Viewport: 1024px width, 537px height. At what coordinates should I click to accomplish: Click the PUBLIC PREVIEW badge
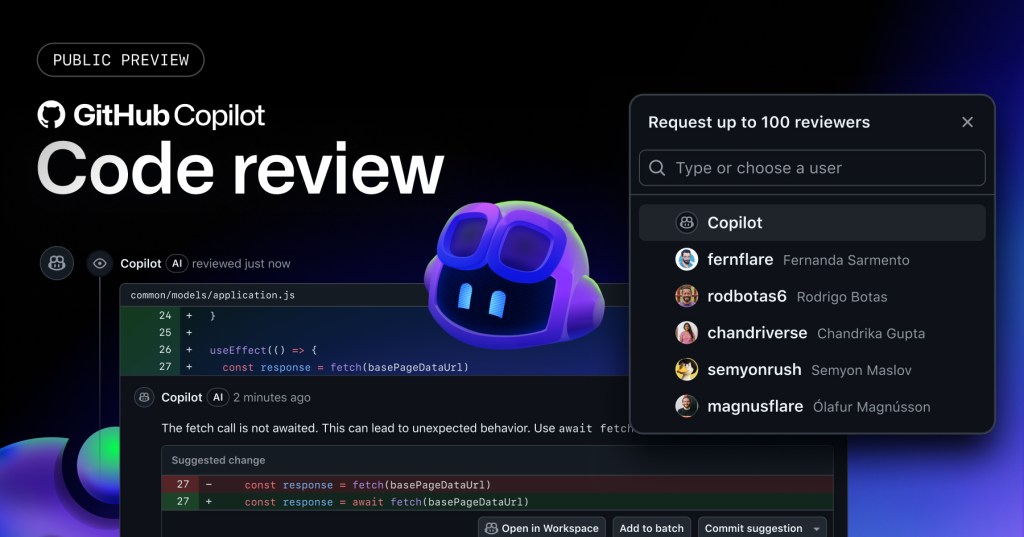click(120, 60)
